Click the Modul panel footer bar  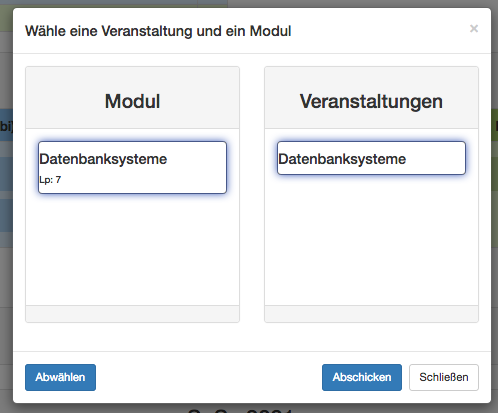click(x=132, y=314)
